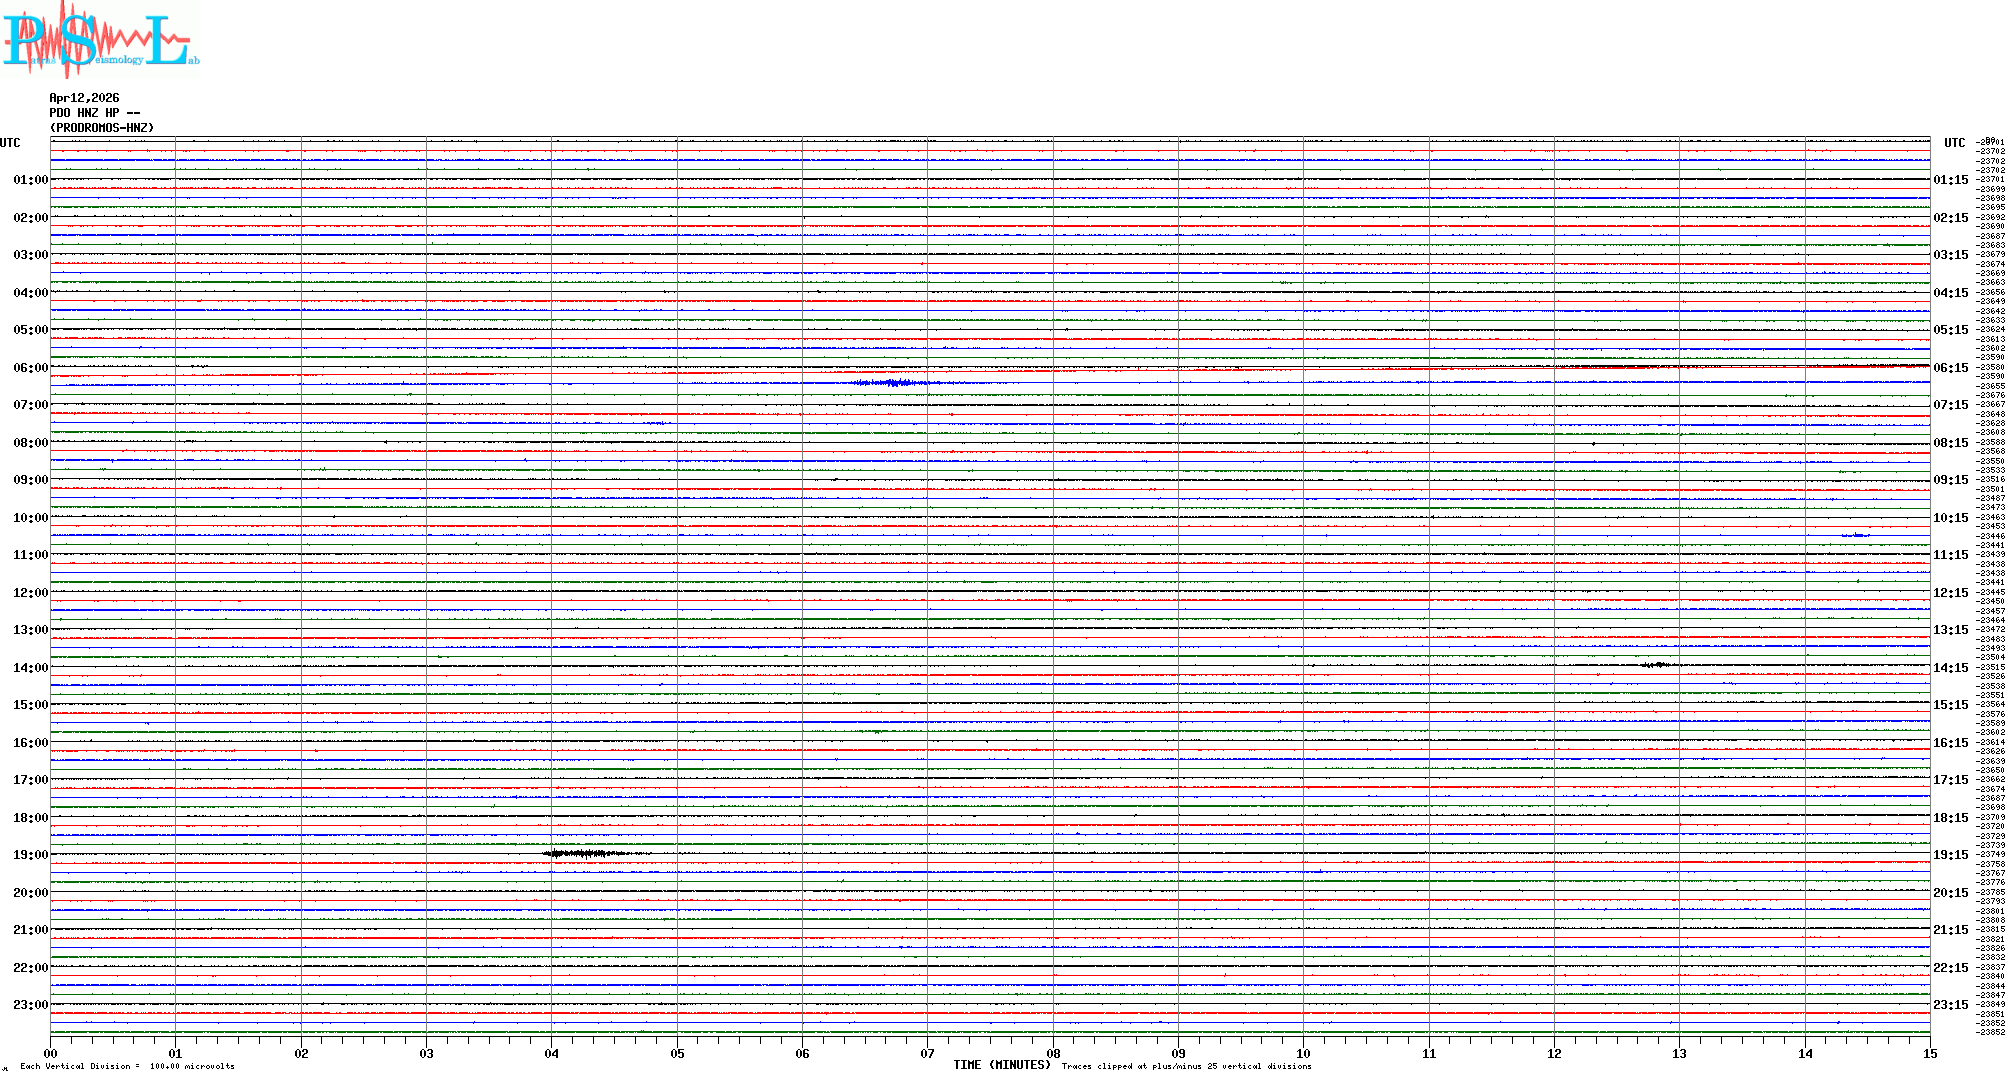Click minute 04 tick label on bottom axis
This screenshot has width=2010, height=1080.
pos(551,1053)
